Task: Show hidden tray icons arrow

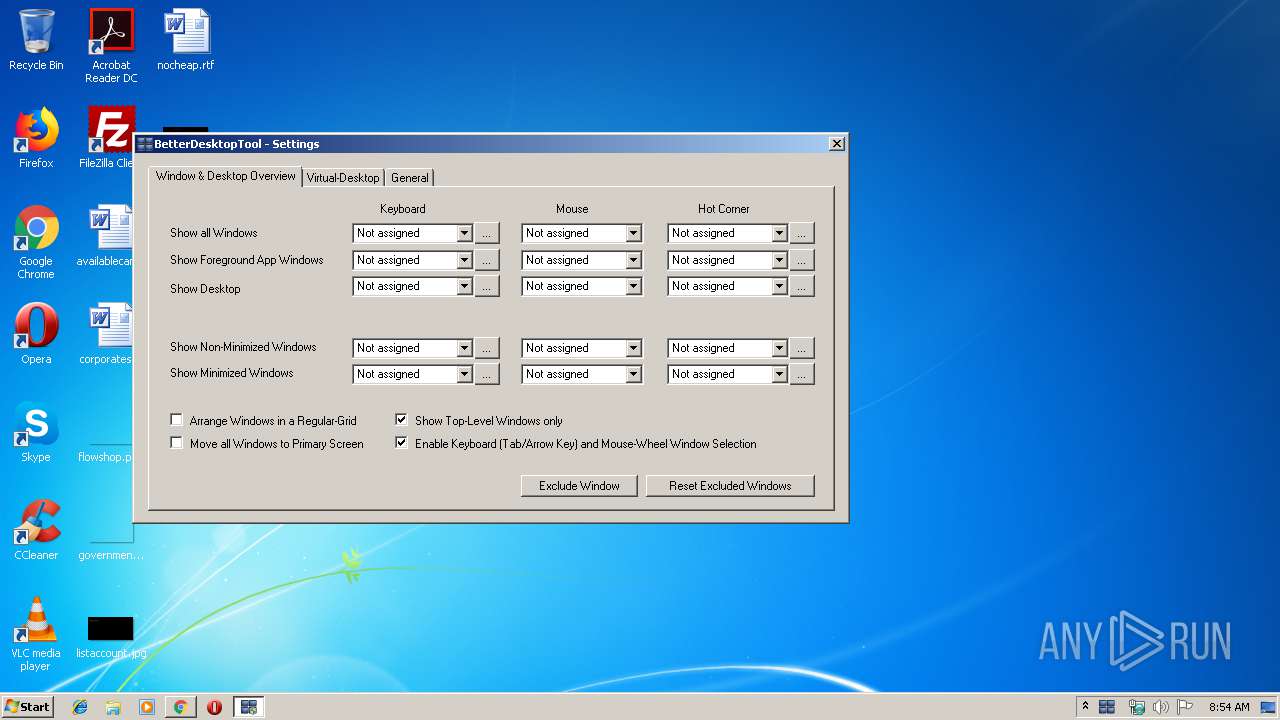Action: point(1085,707)
